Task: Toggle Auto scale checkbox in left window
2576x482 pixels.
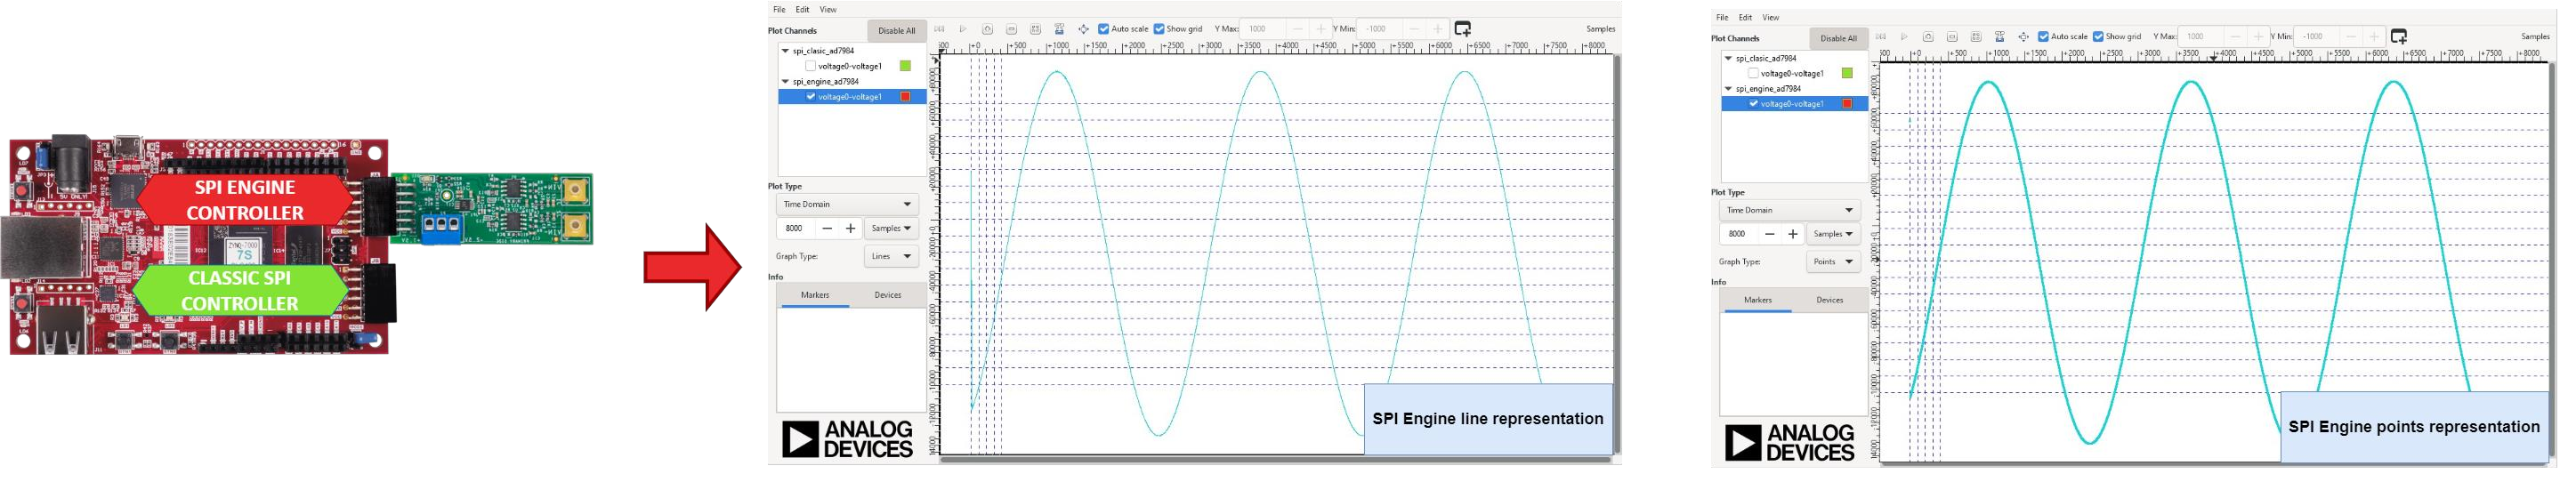Action: [x=1104, y=29]
